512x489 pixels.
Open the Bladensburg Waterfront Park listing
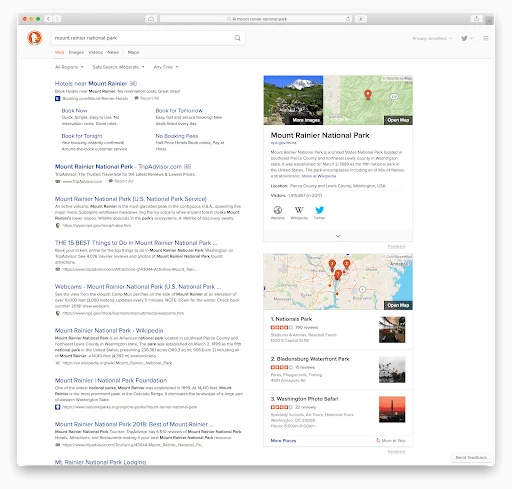pos(310,359)
